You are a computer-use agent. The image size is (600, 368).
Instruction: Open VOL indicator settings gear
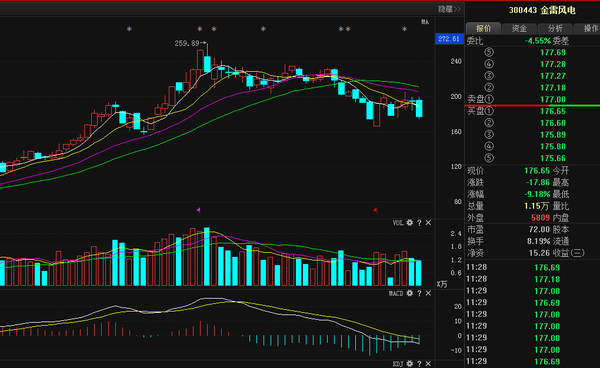[x=410, y=223]
